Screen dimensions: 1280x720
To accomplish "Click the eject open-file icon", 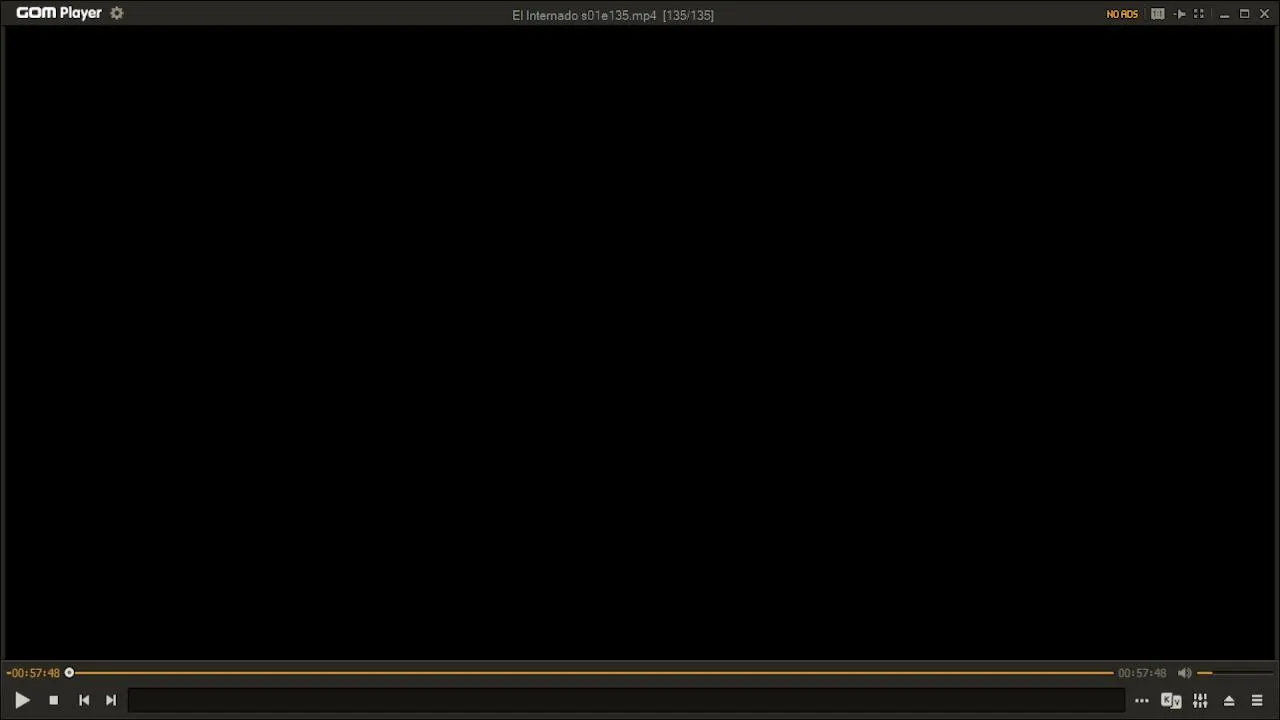I will click(1229, 701).
